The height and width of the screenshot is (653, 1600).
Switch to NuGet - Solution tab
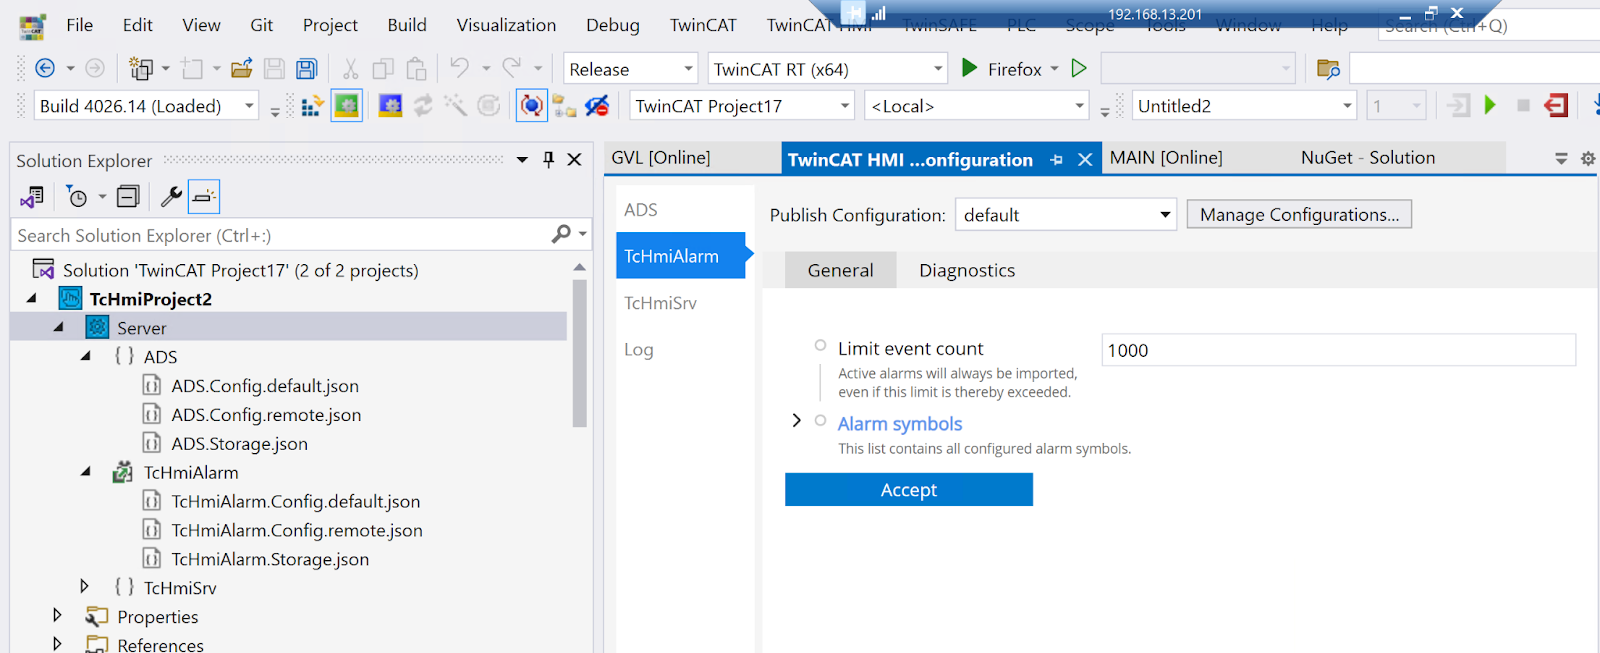click(x=1368, y=158)
